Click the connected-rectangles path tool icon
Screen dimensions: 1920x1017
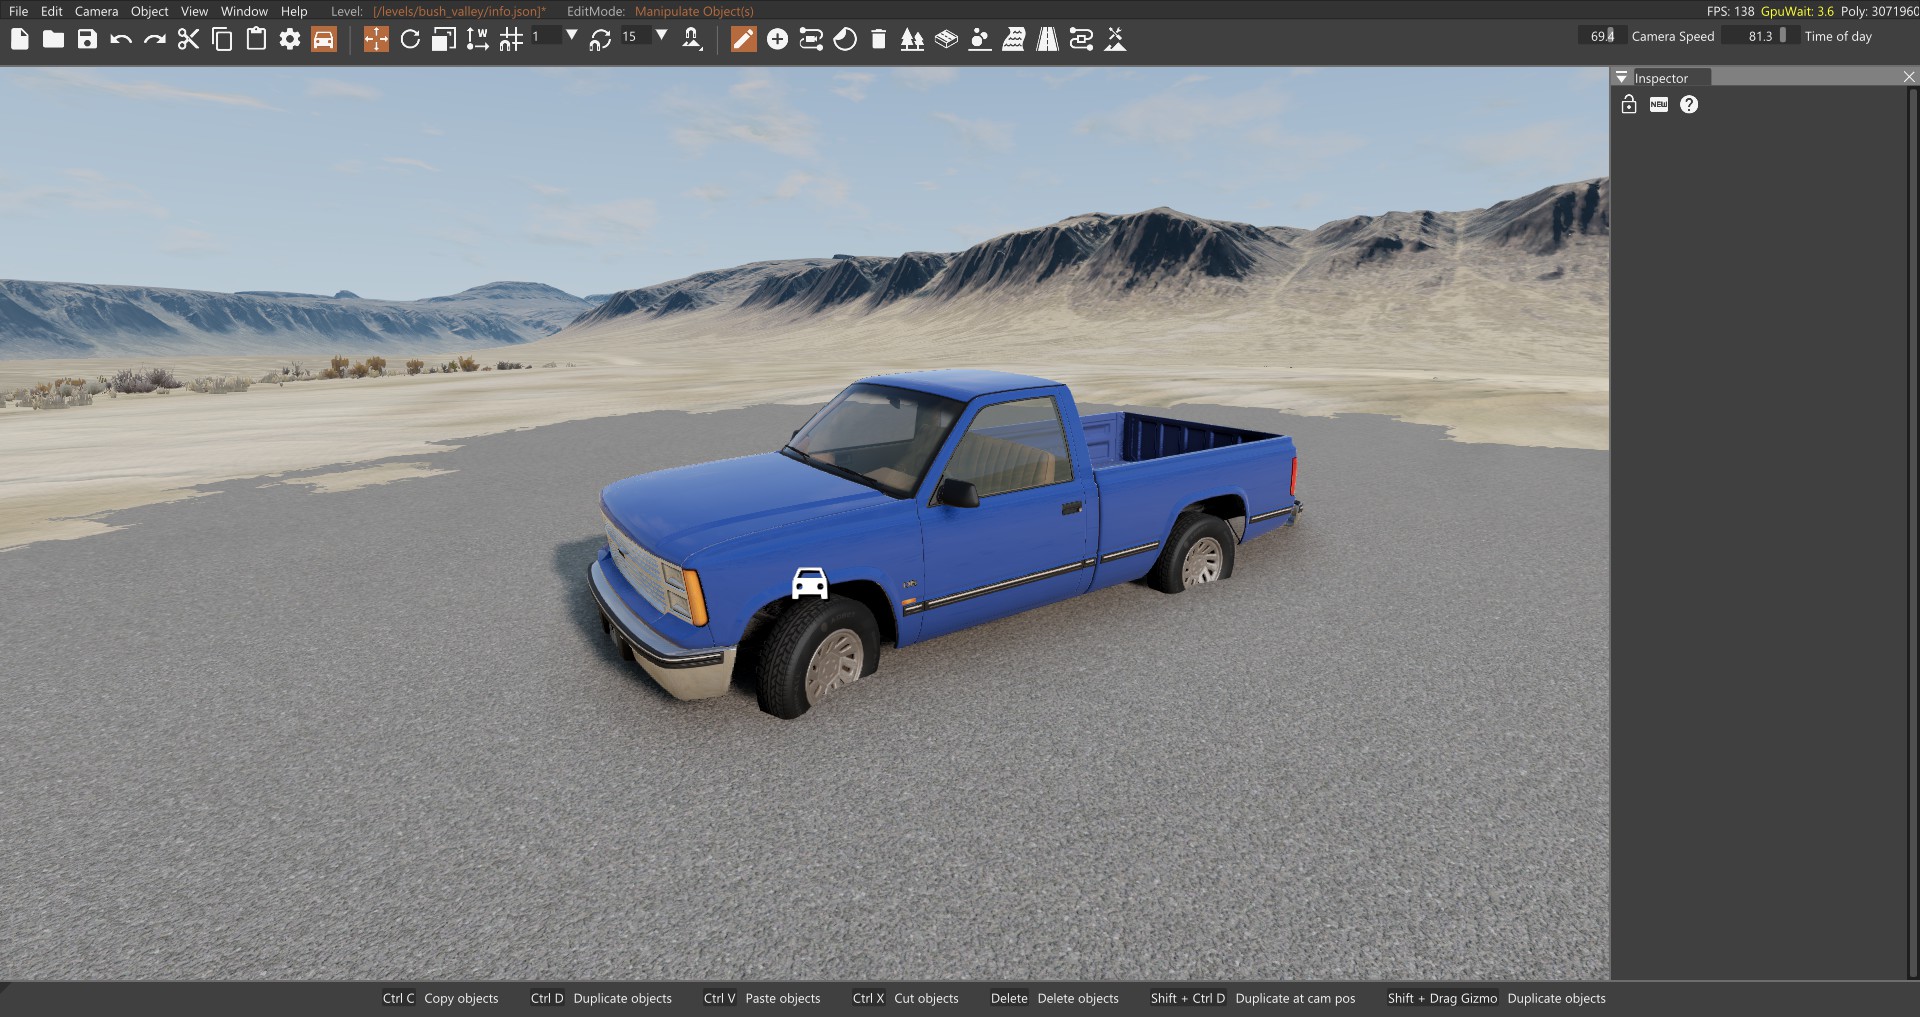[811, 39]
